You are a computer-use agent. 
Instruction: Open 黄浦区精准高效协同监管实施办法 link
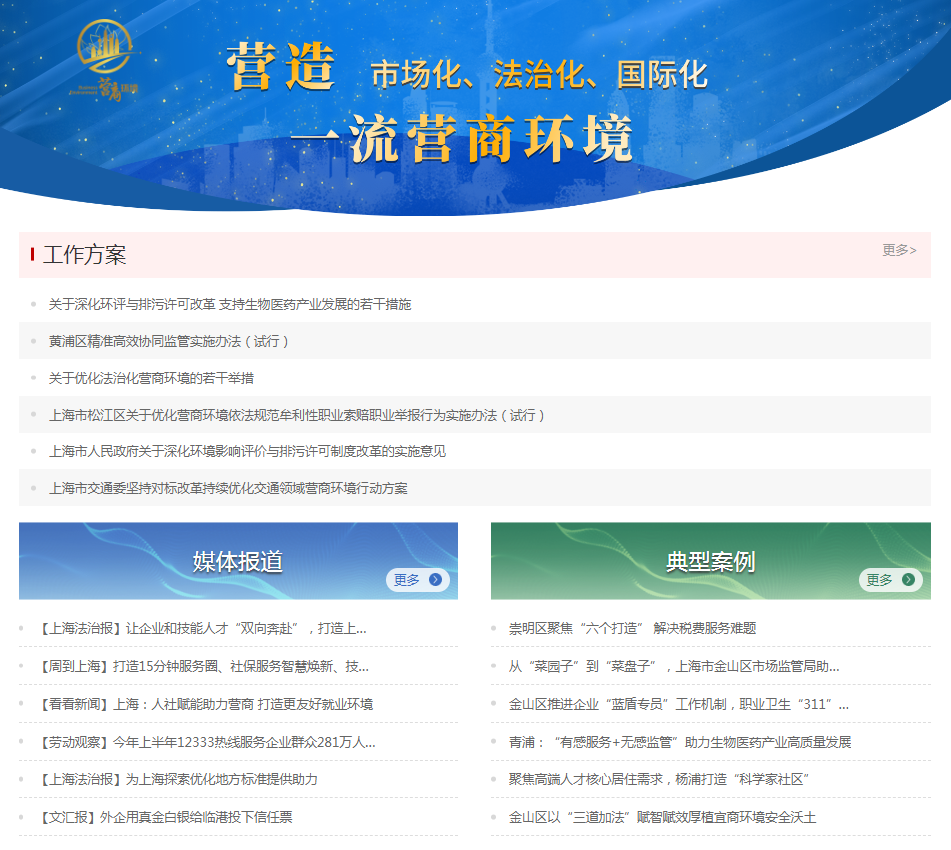point(169,341)
